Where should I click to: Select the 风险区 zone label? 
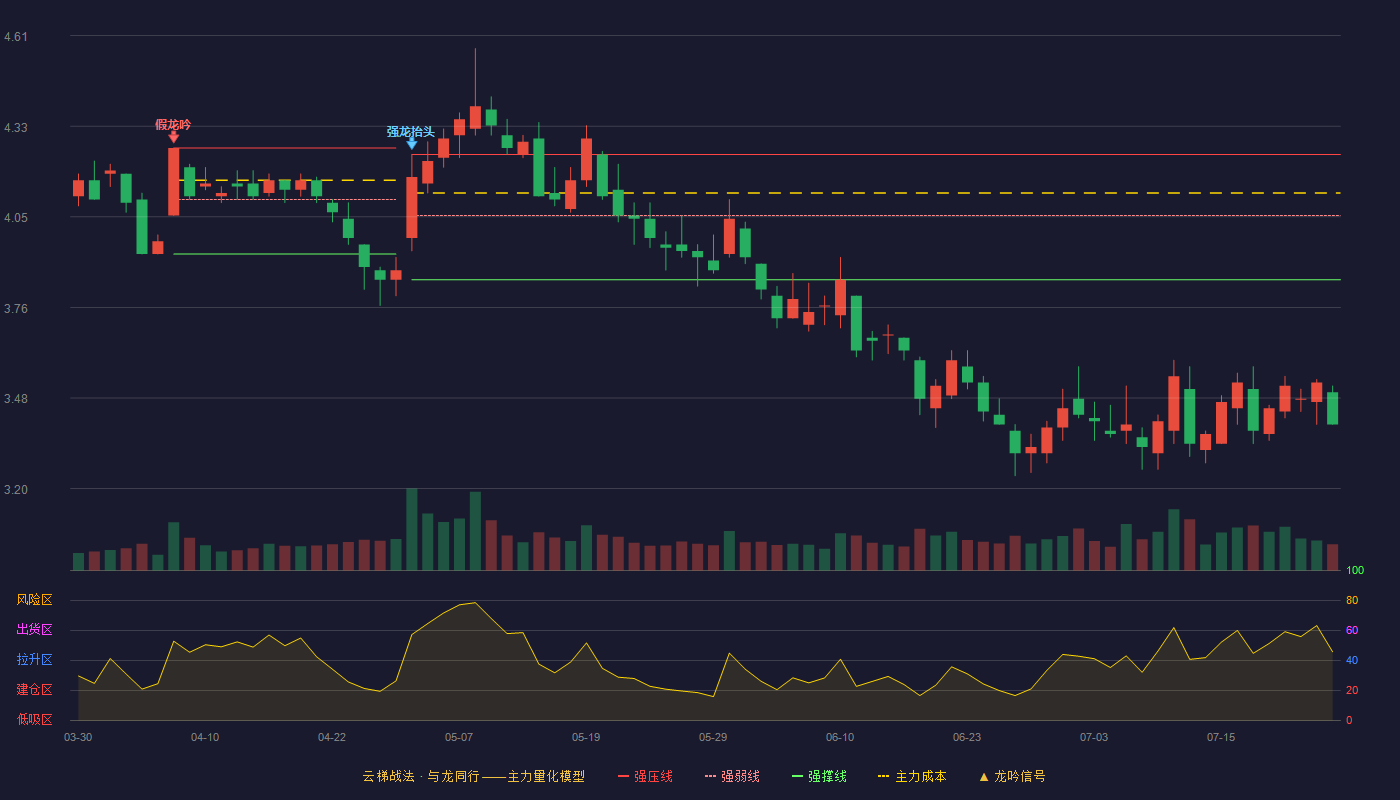34,600
